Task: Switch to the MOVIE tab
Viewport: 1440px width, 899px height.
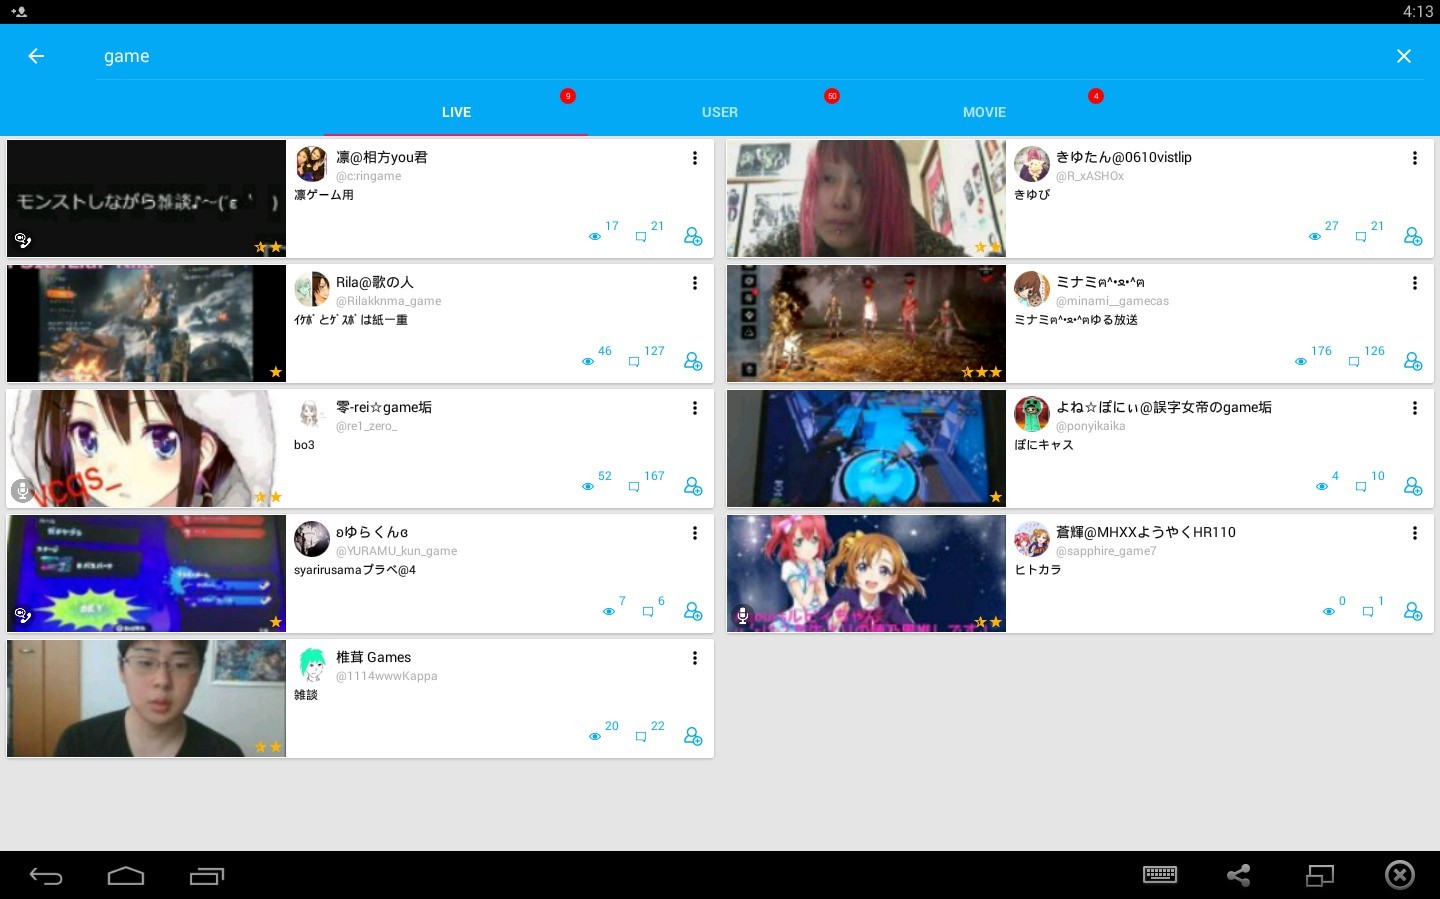Action: click(984, 111)
